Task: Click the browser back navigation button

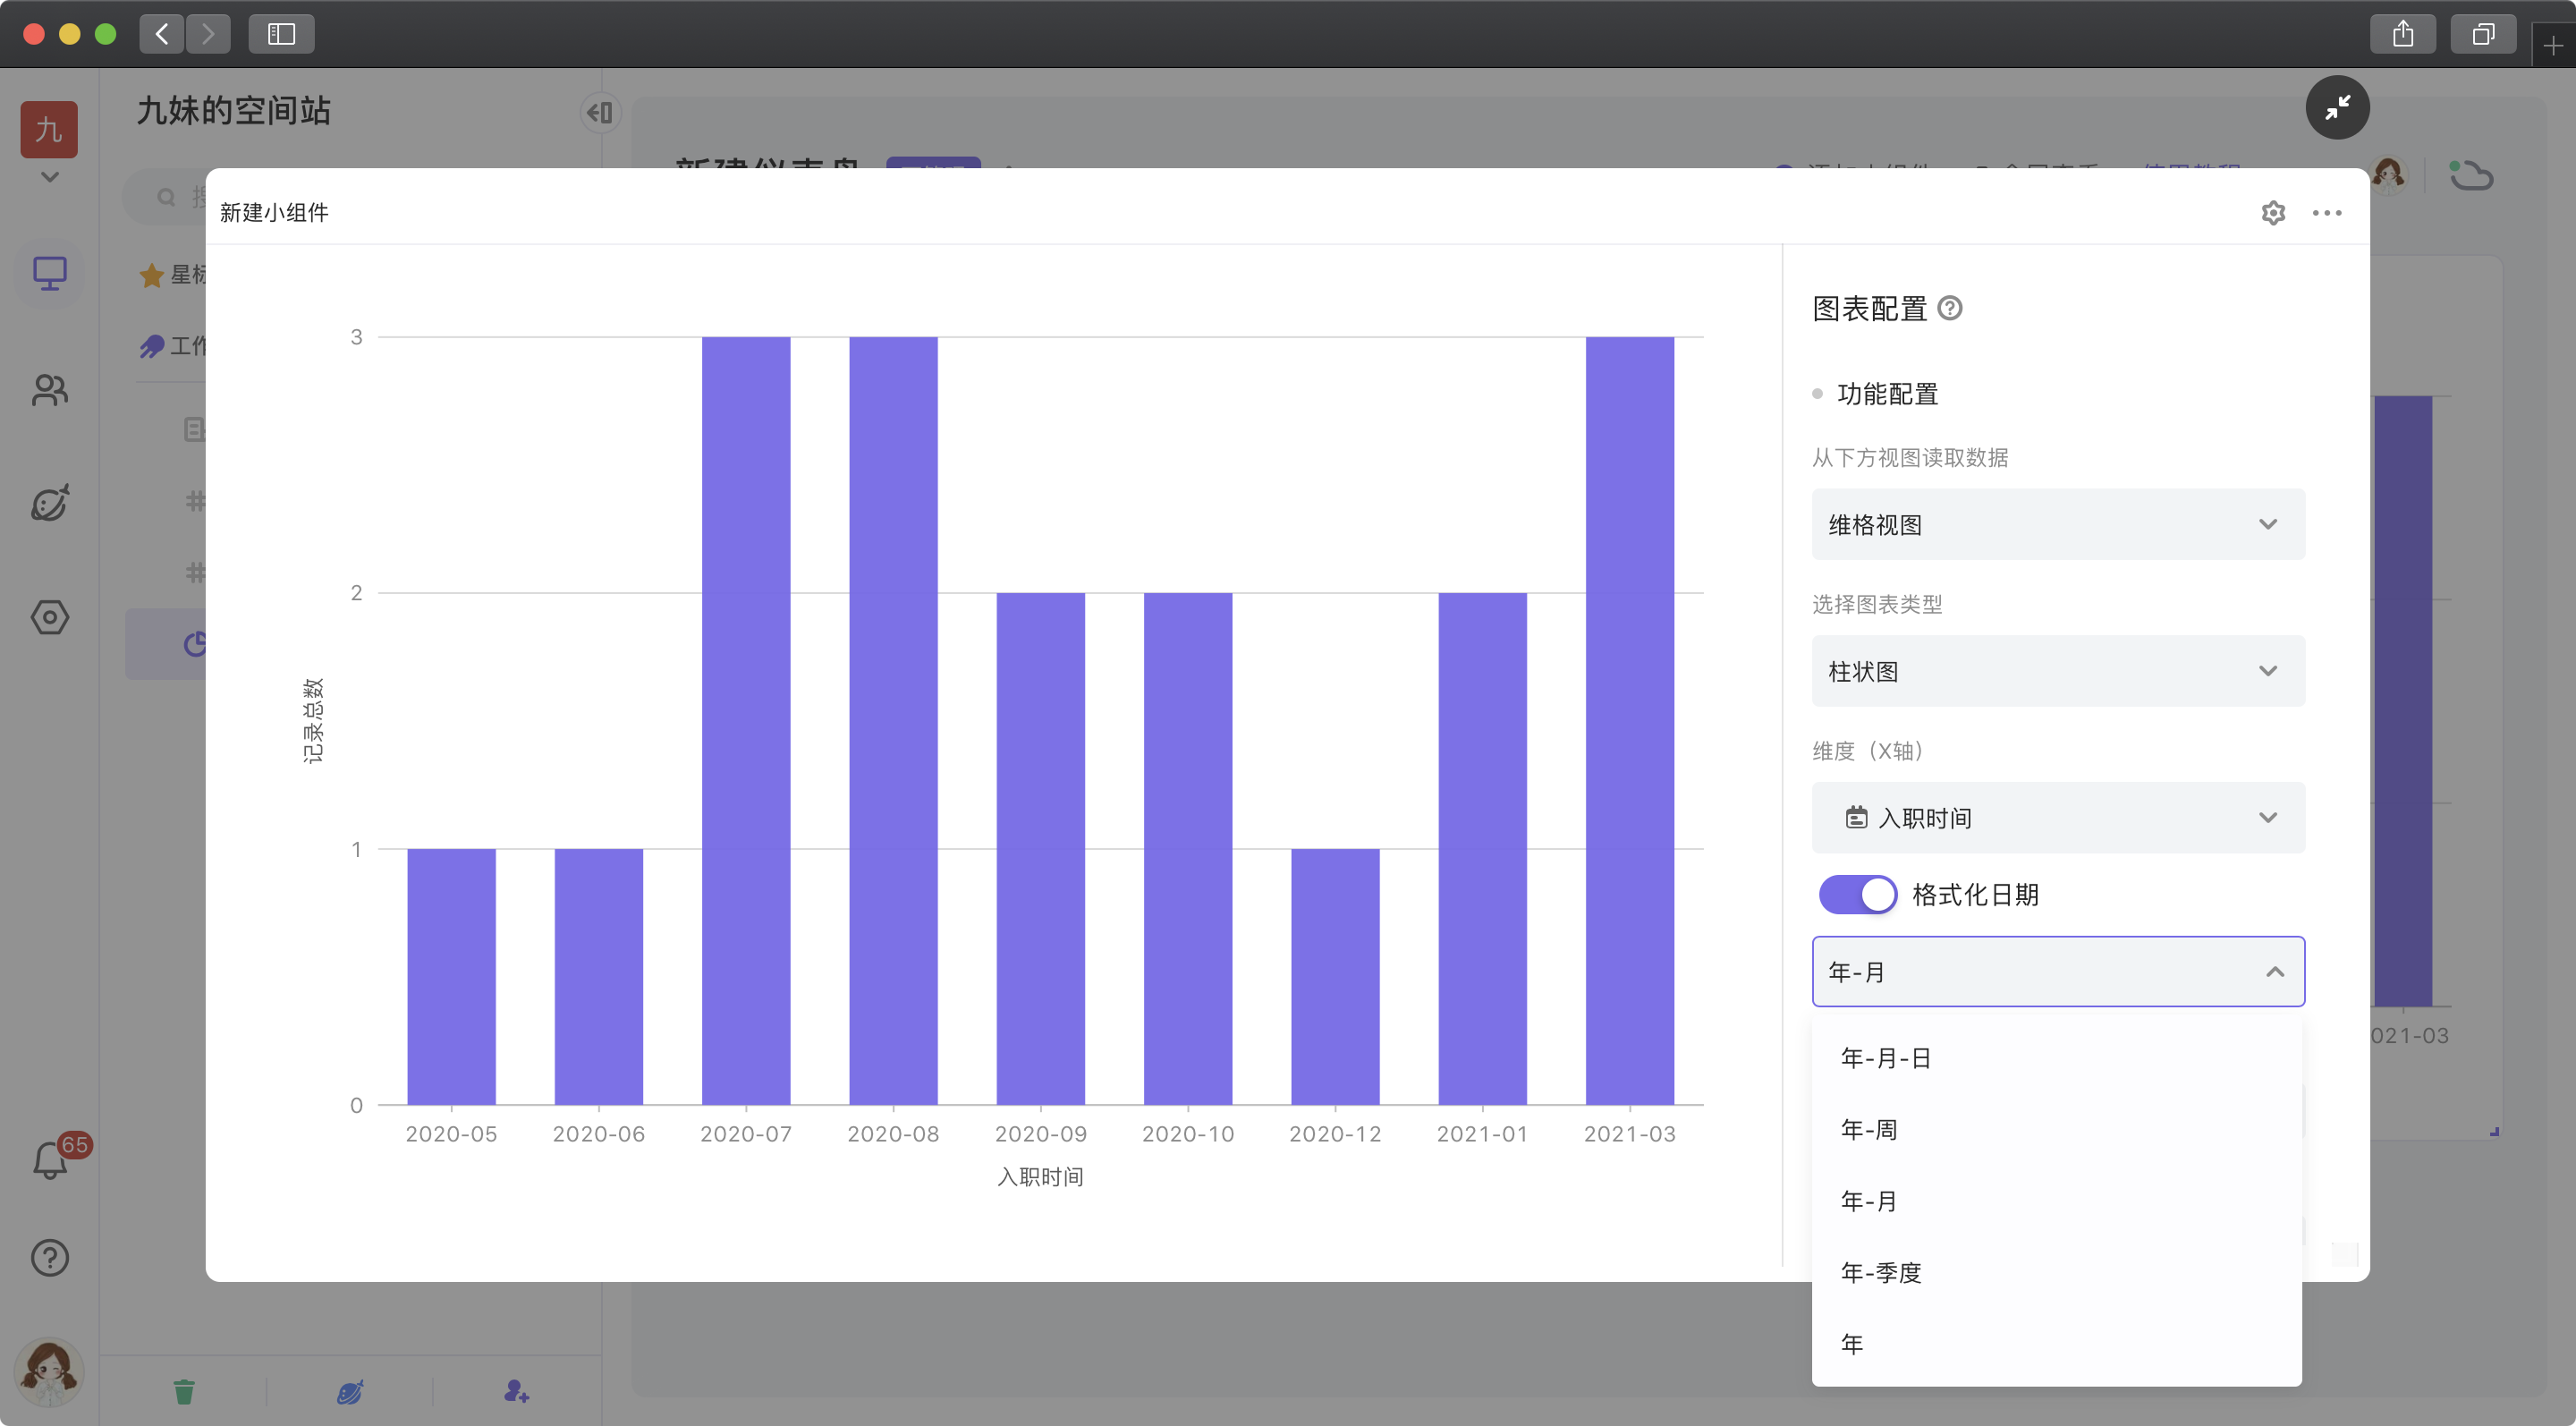Action: click(x=162, y=34)
